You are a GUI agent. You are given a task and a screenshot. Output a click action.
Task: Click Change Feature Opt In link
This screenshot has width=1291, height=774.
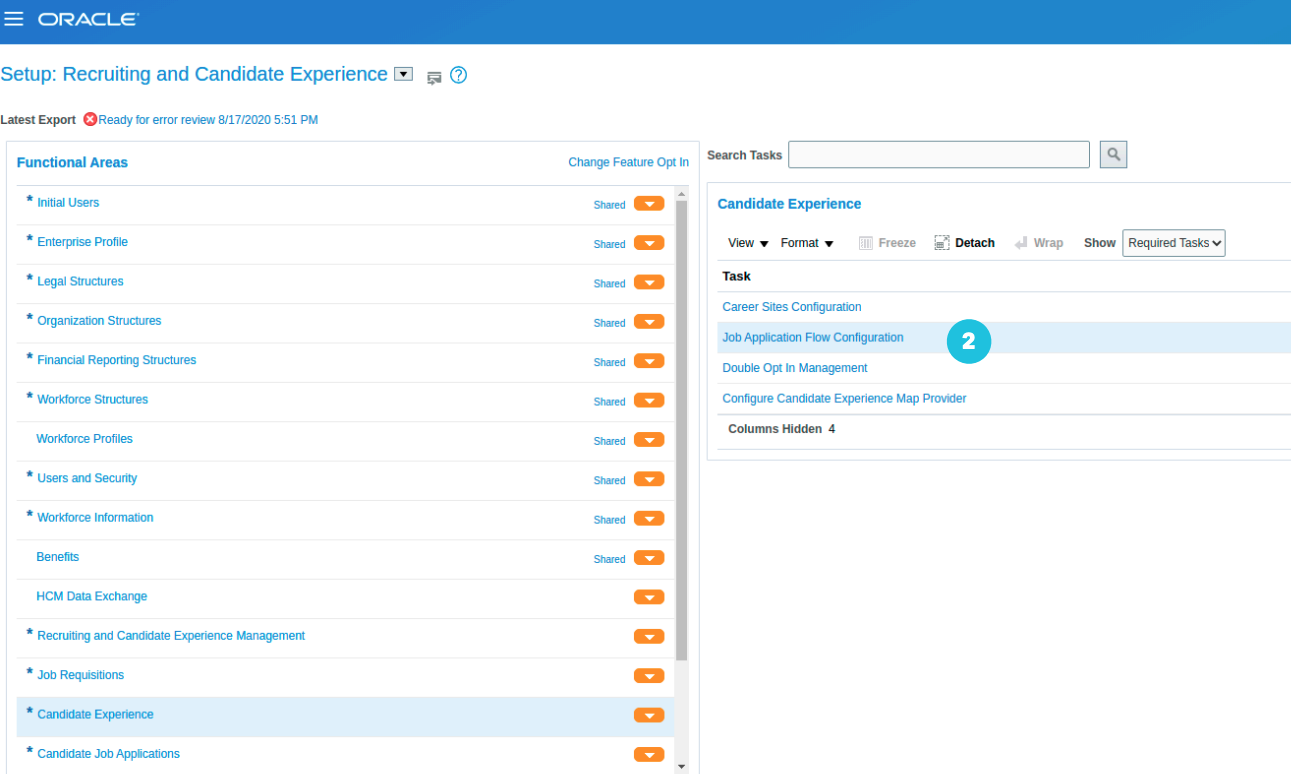[628, 162]
